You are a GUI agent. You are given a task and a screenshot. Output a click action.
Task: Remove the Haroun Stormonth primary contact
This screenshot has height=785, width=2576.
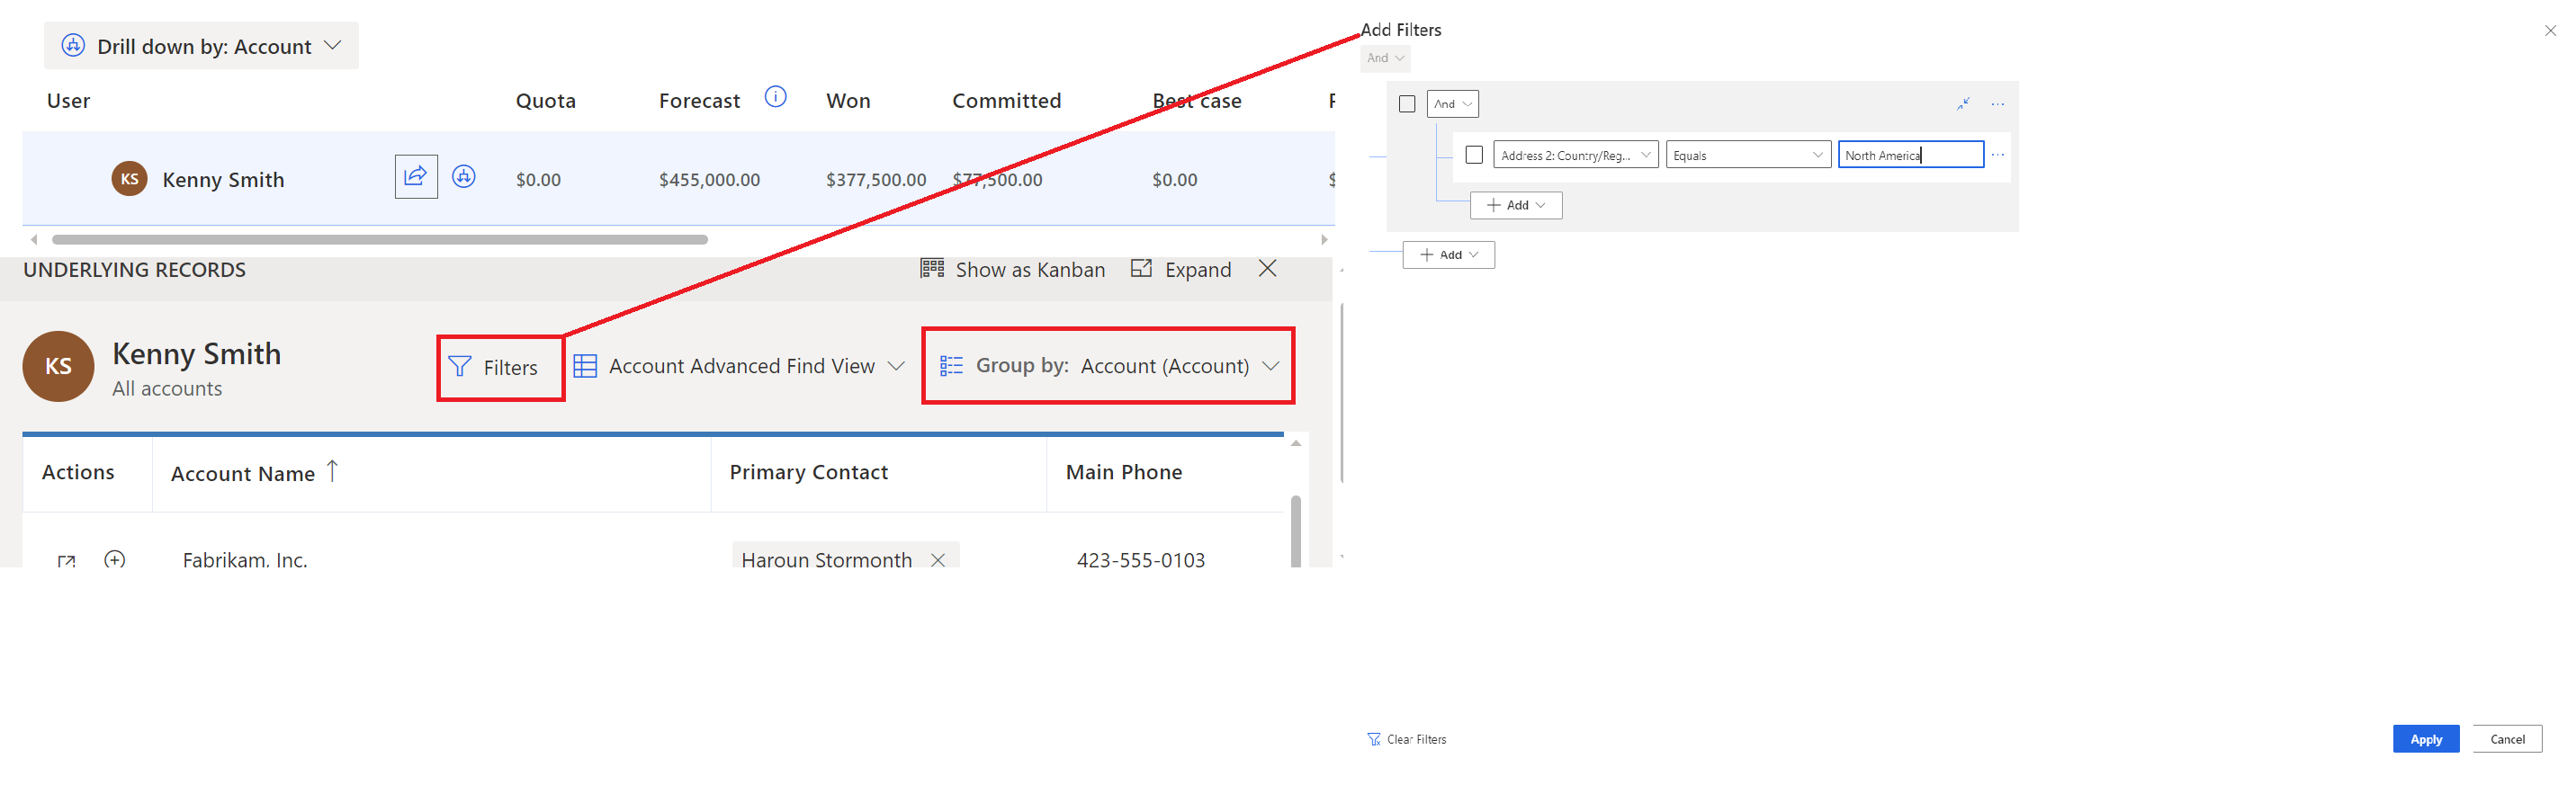(x=938, y=560)
